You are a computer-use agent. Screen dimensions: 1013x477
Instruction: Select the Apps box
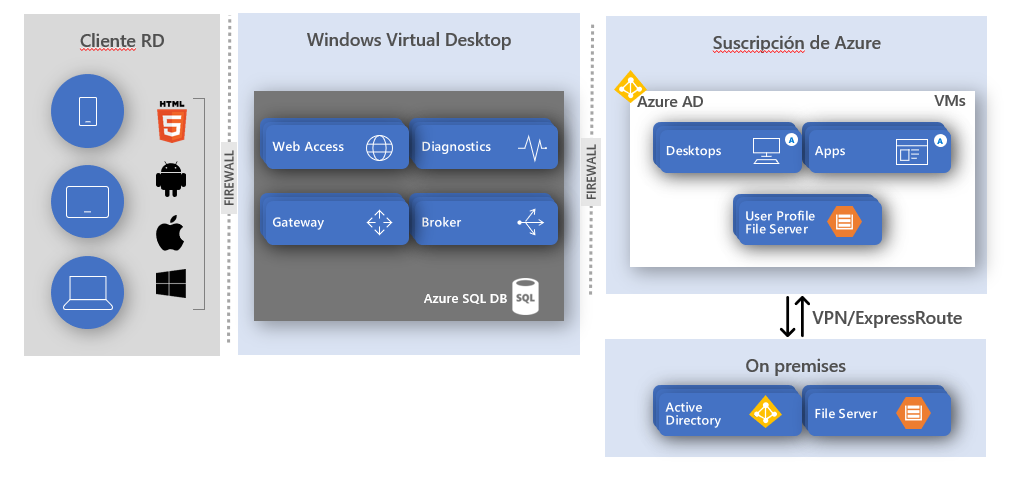(x=877, y=148)
